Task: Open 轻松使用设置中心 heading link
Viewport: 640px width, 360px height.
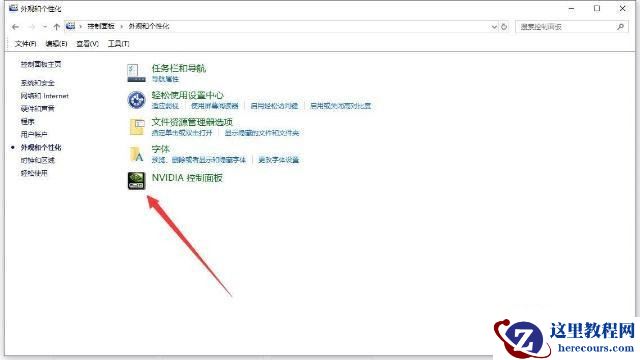Action: point(188,95)
